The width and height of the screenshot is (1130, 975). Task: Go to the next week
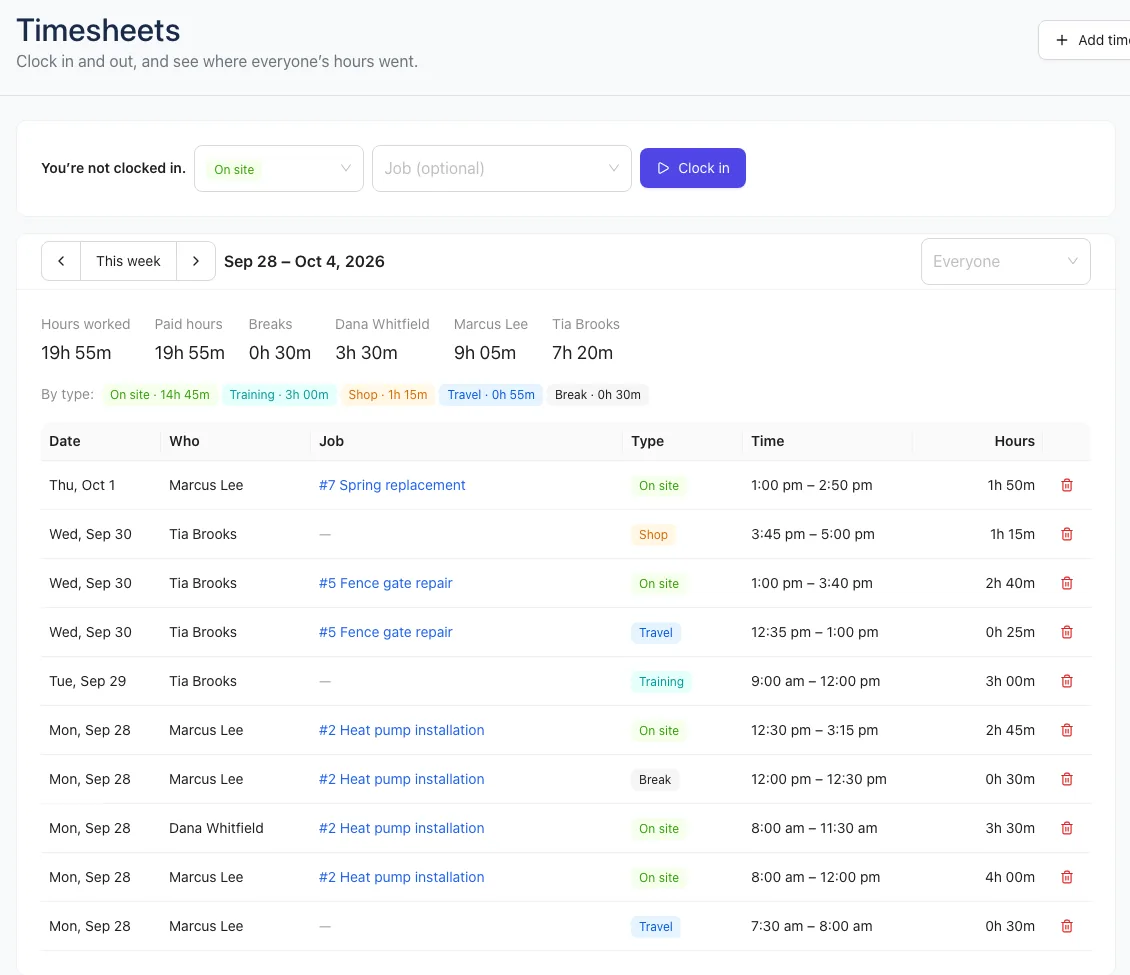(x=195, y=261)
